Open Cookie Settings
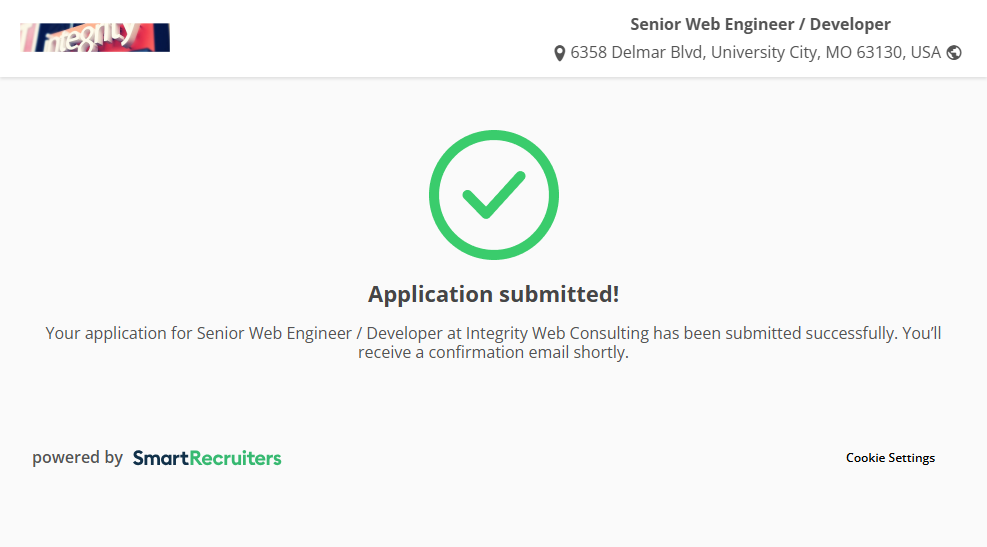The width and height of the screenshot is (987, 547). [890, 458]
